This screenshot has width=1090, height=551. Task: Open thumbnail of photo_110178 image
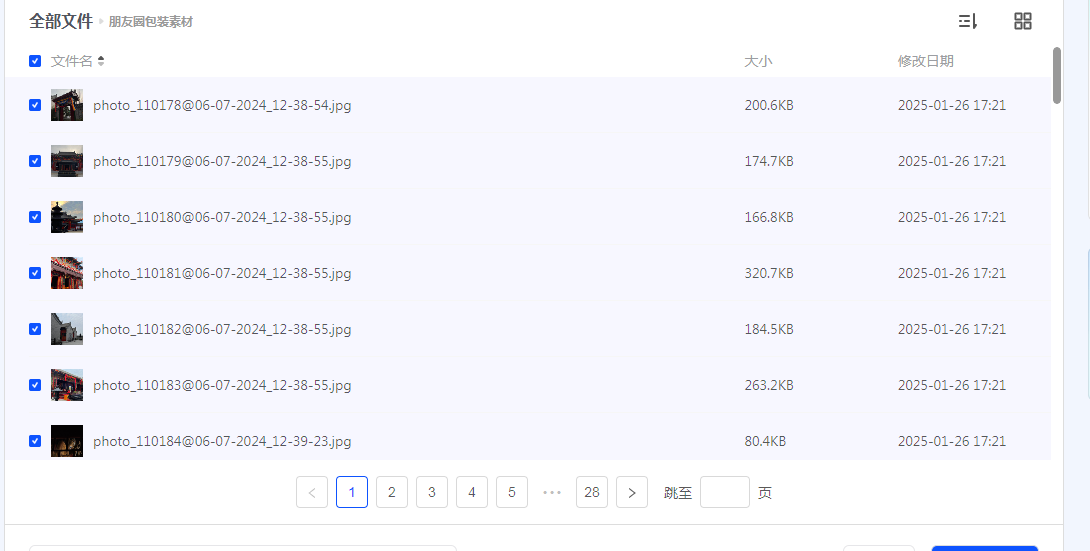coord(67,105)
